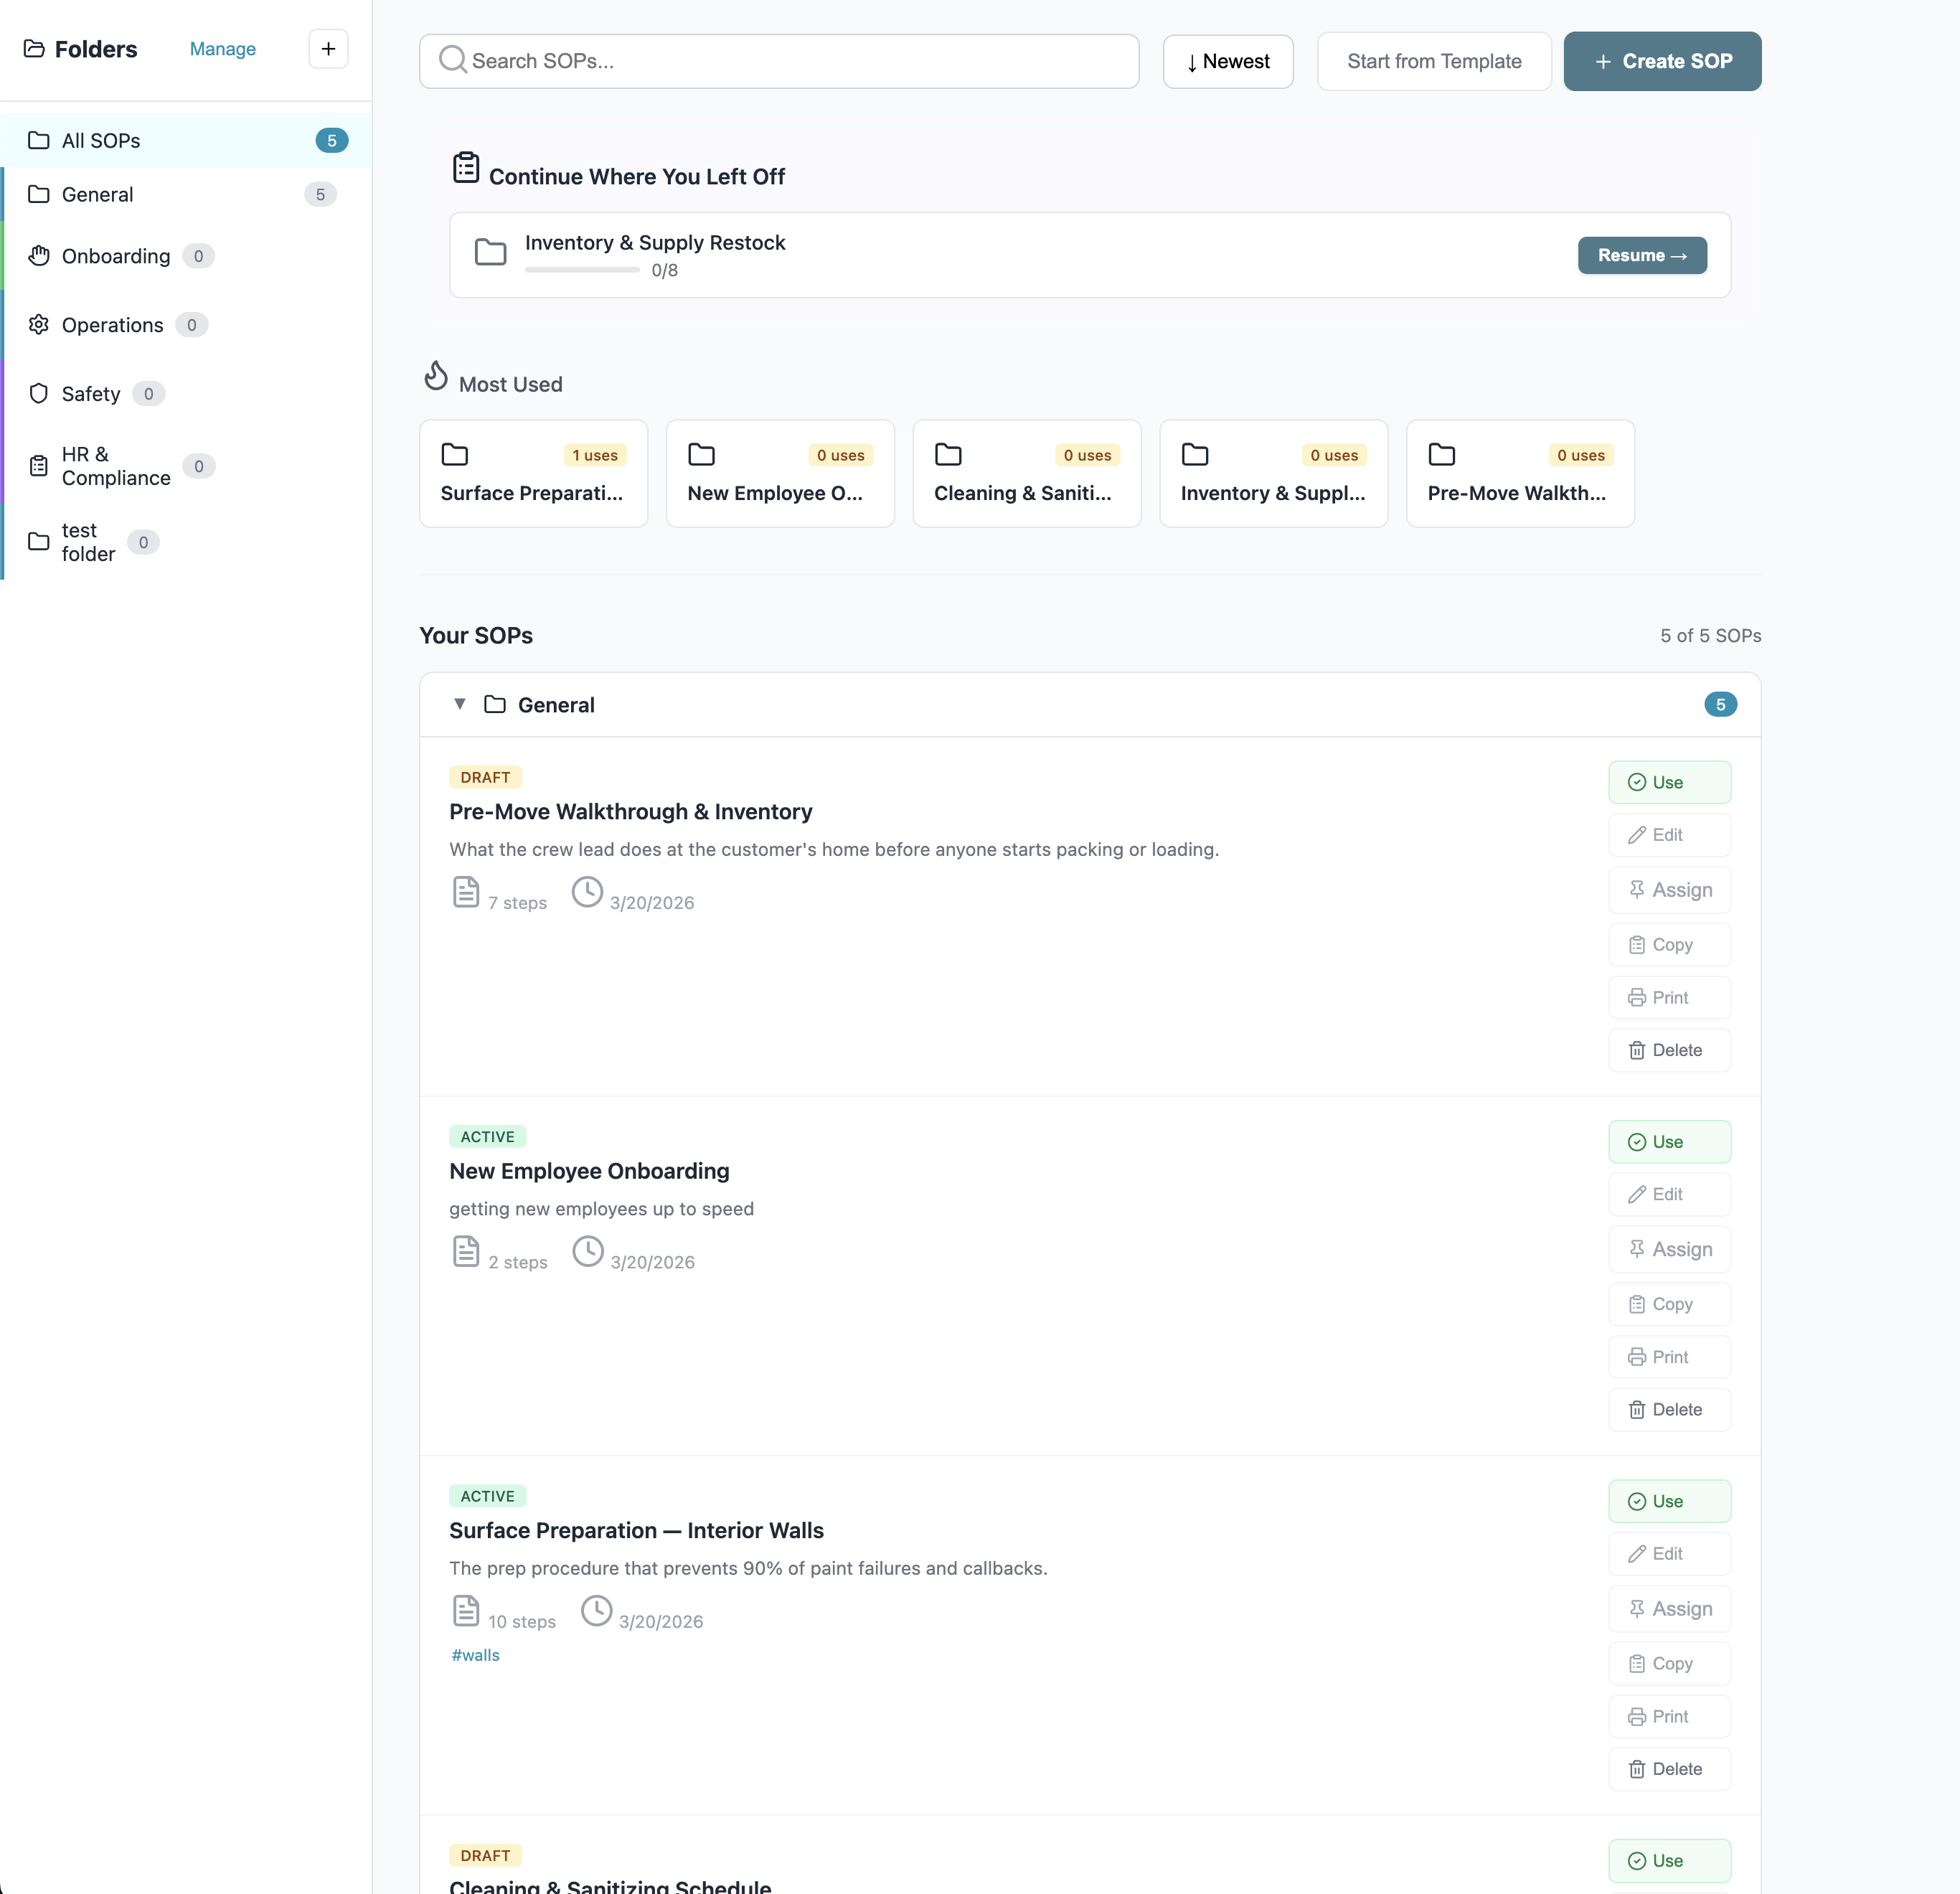Open Start from Template options
The image size is (1960, 1894).
(x=1434, y=62)
